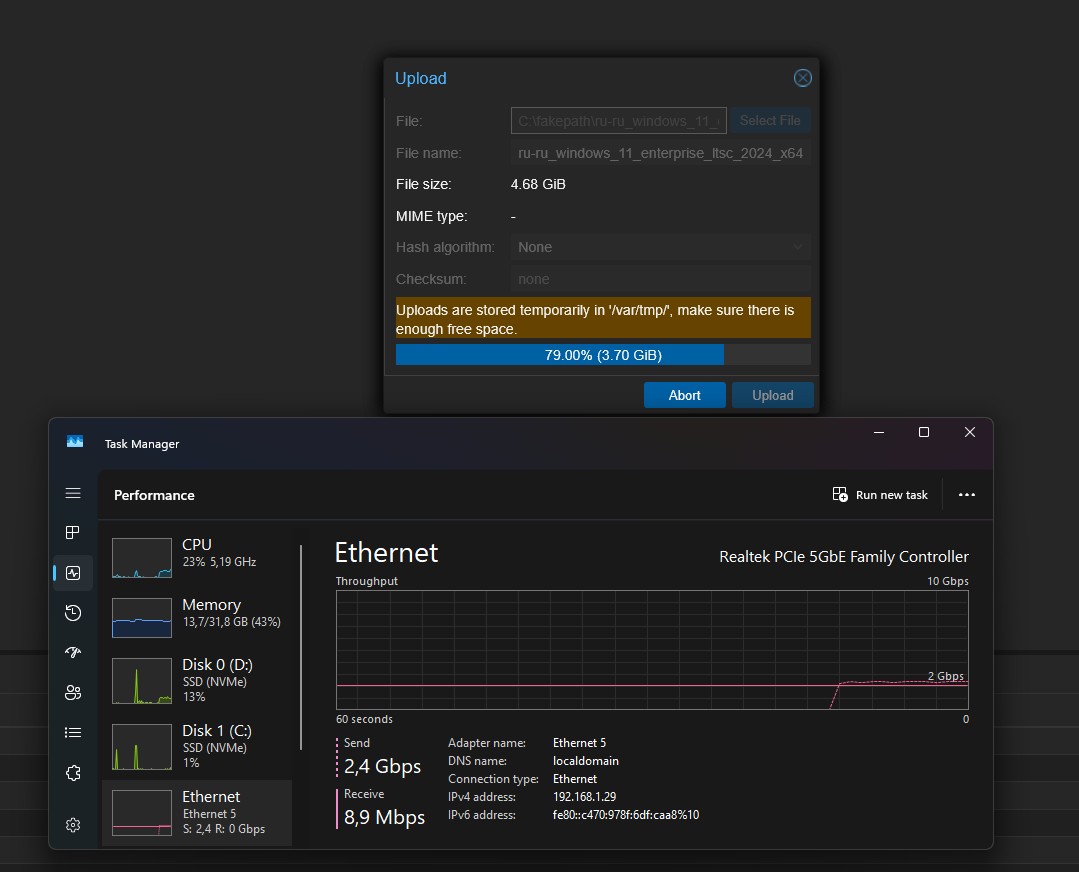This screenshot has width=1079, height=872.
Task: Open Details list icon in Task Manager sidebar
Action: pos(73,732)
